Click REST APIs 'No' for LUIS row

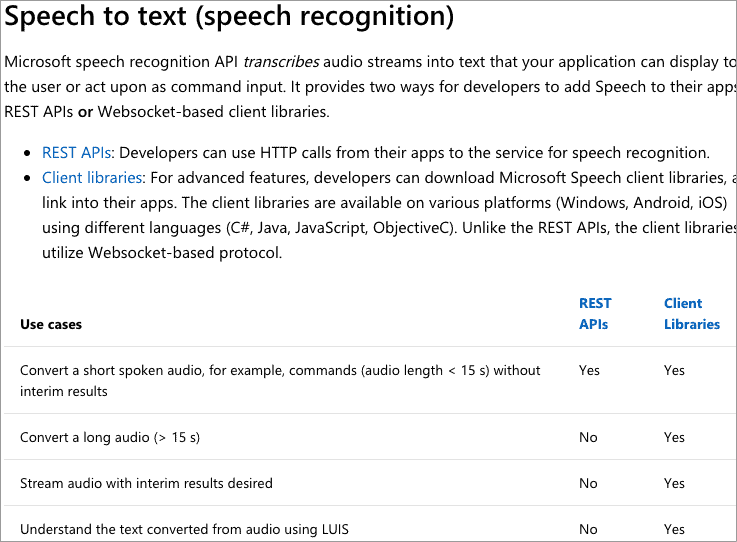tap(588, 529)
